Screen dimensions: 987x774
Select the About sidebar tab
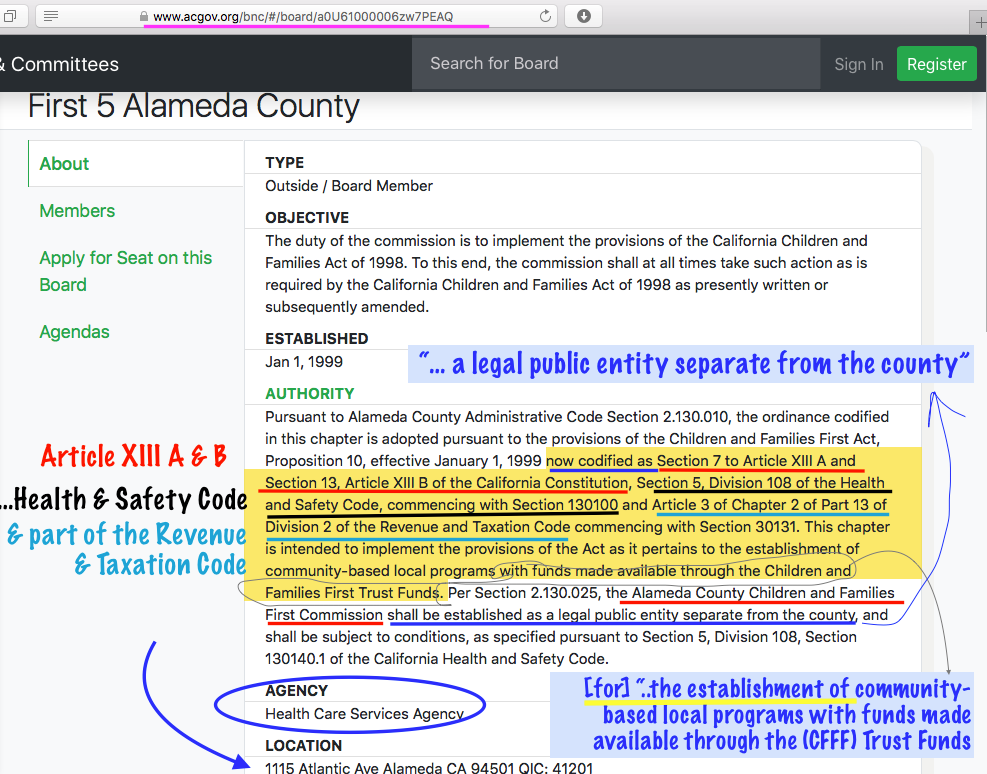tap(64, 164)
